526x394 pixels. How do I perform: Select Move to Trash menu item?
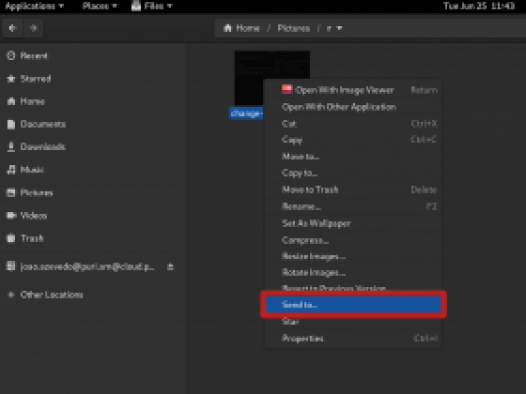click(354, 189)
